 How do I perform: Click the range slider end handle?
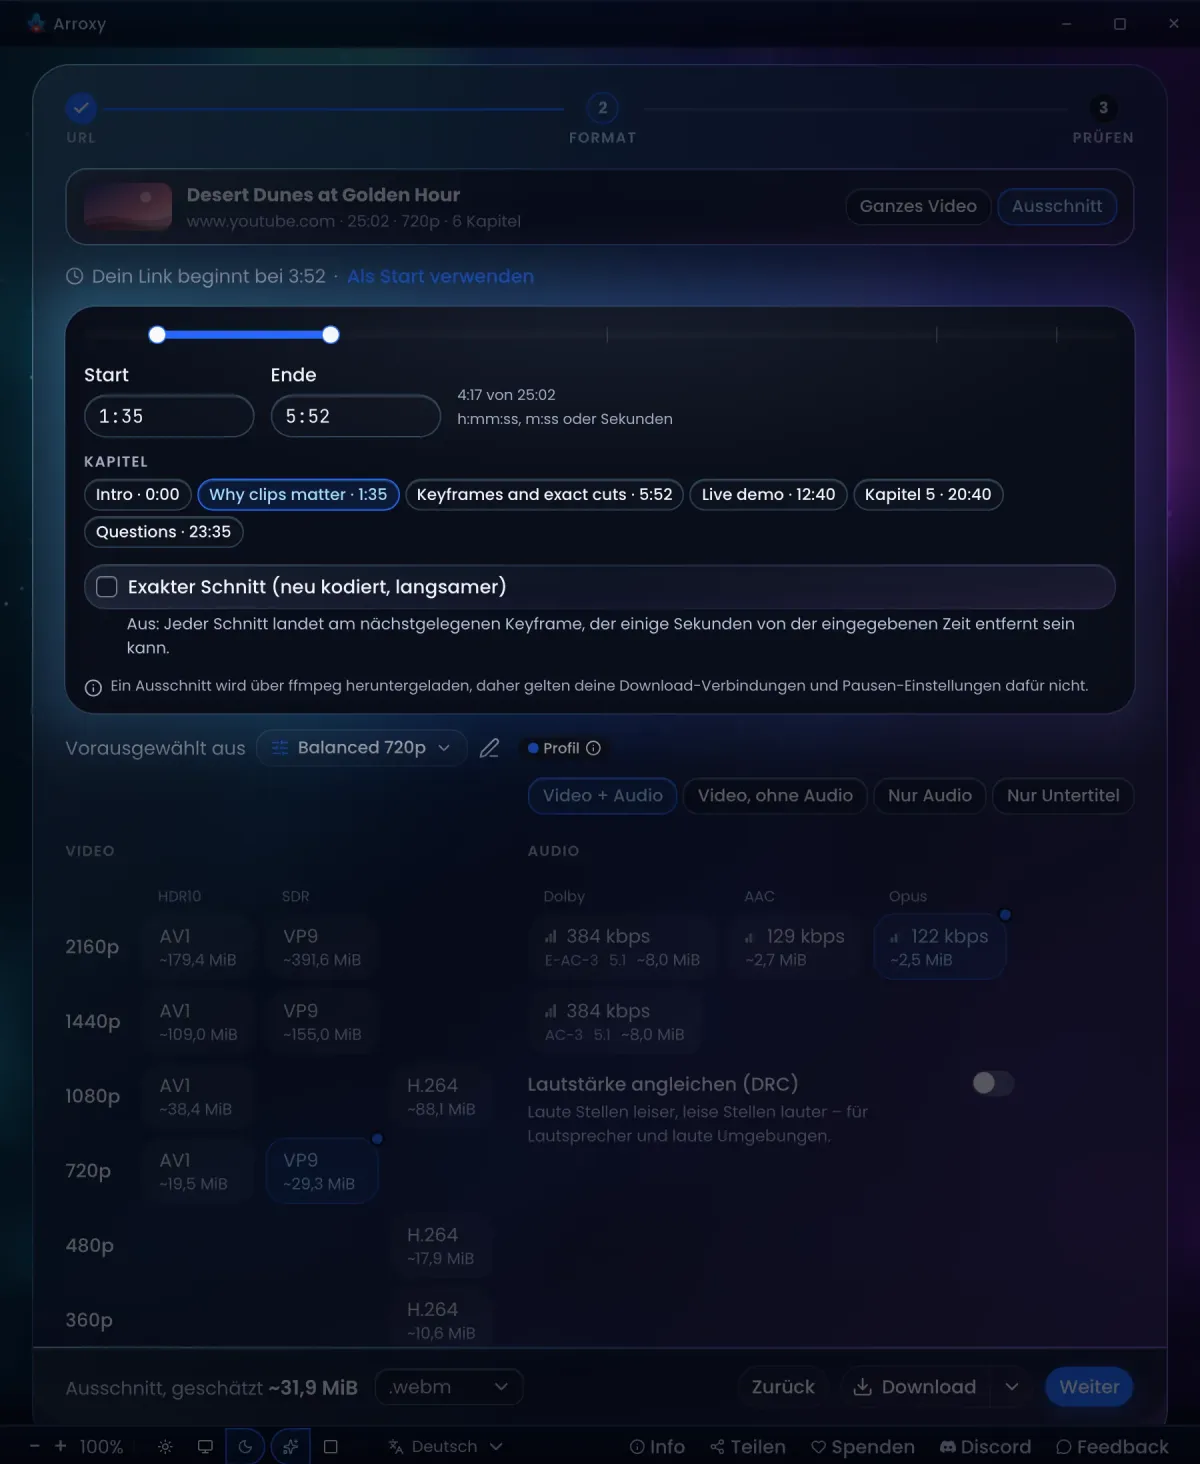click(x=331, y=335)
